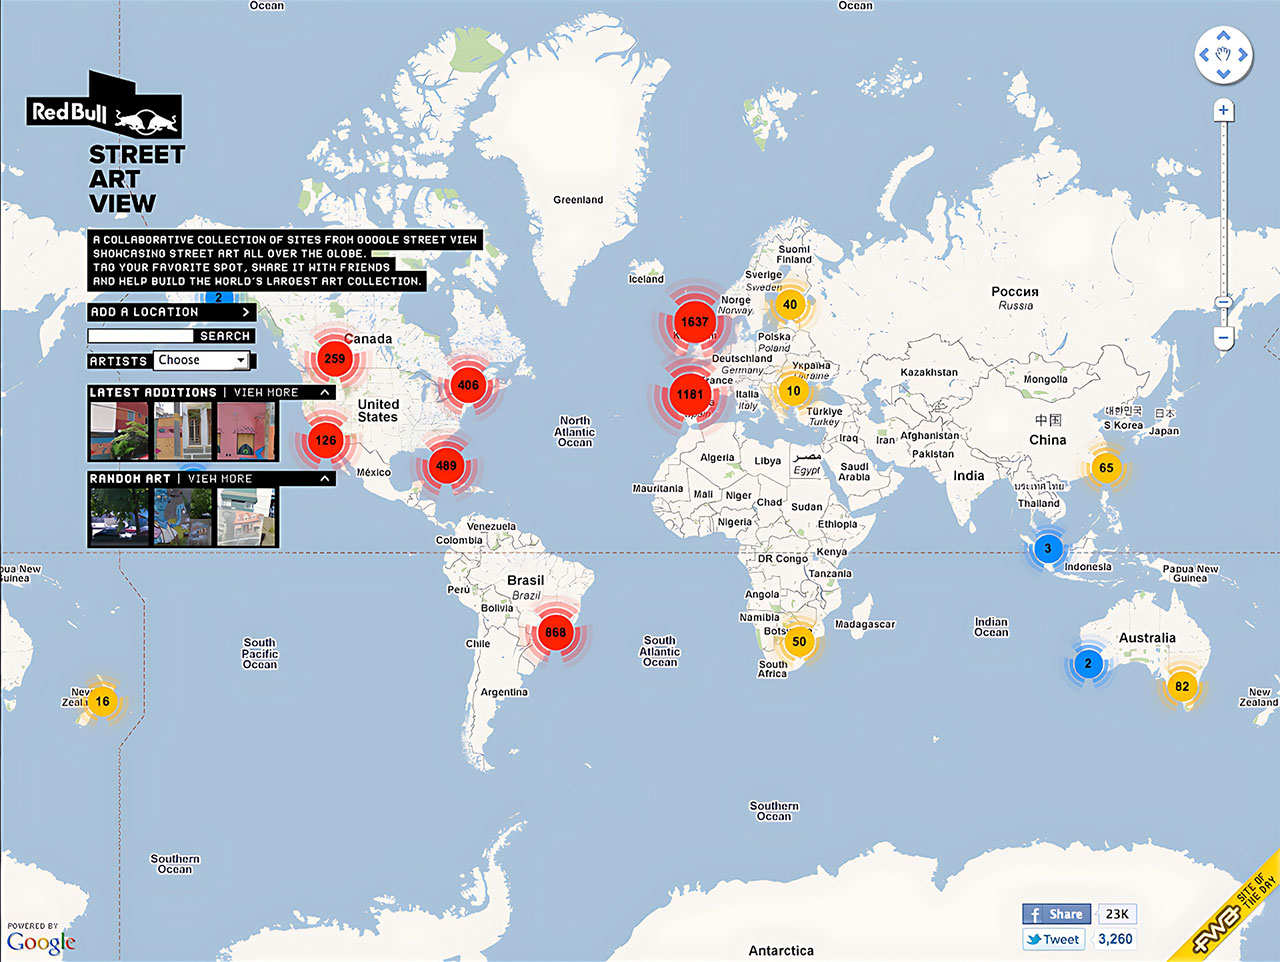Zoom in with the plus button
1280x962 pixels.
pos(1223,110)
